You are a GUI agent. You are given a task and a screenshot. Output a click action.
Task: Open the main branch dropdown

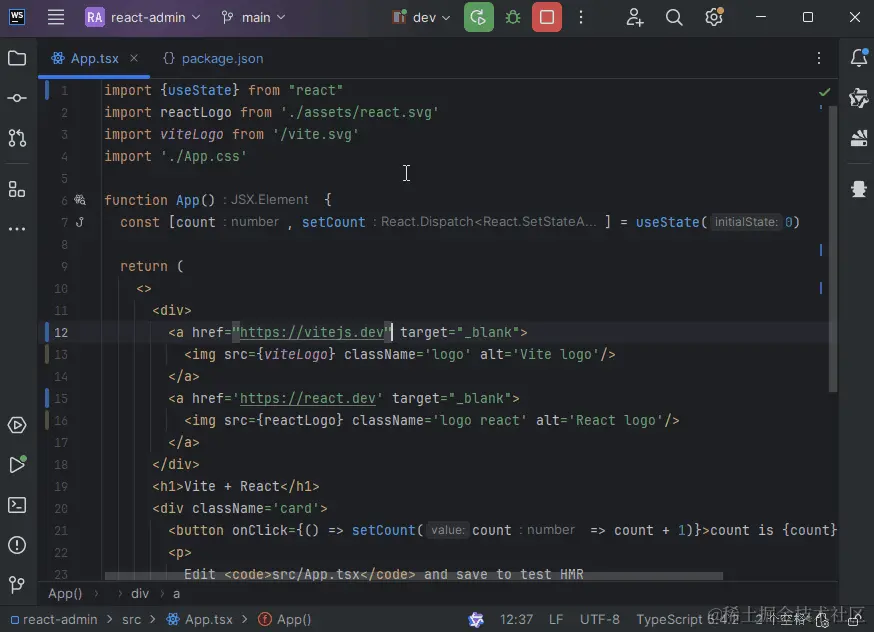pos(253,17)
